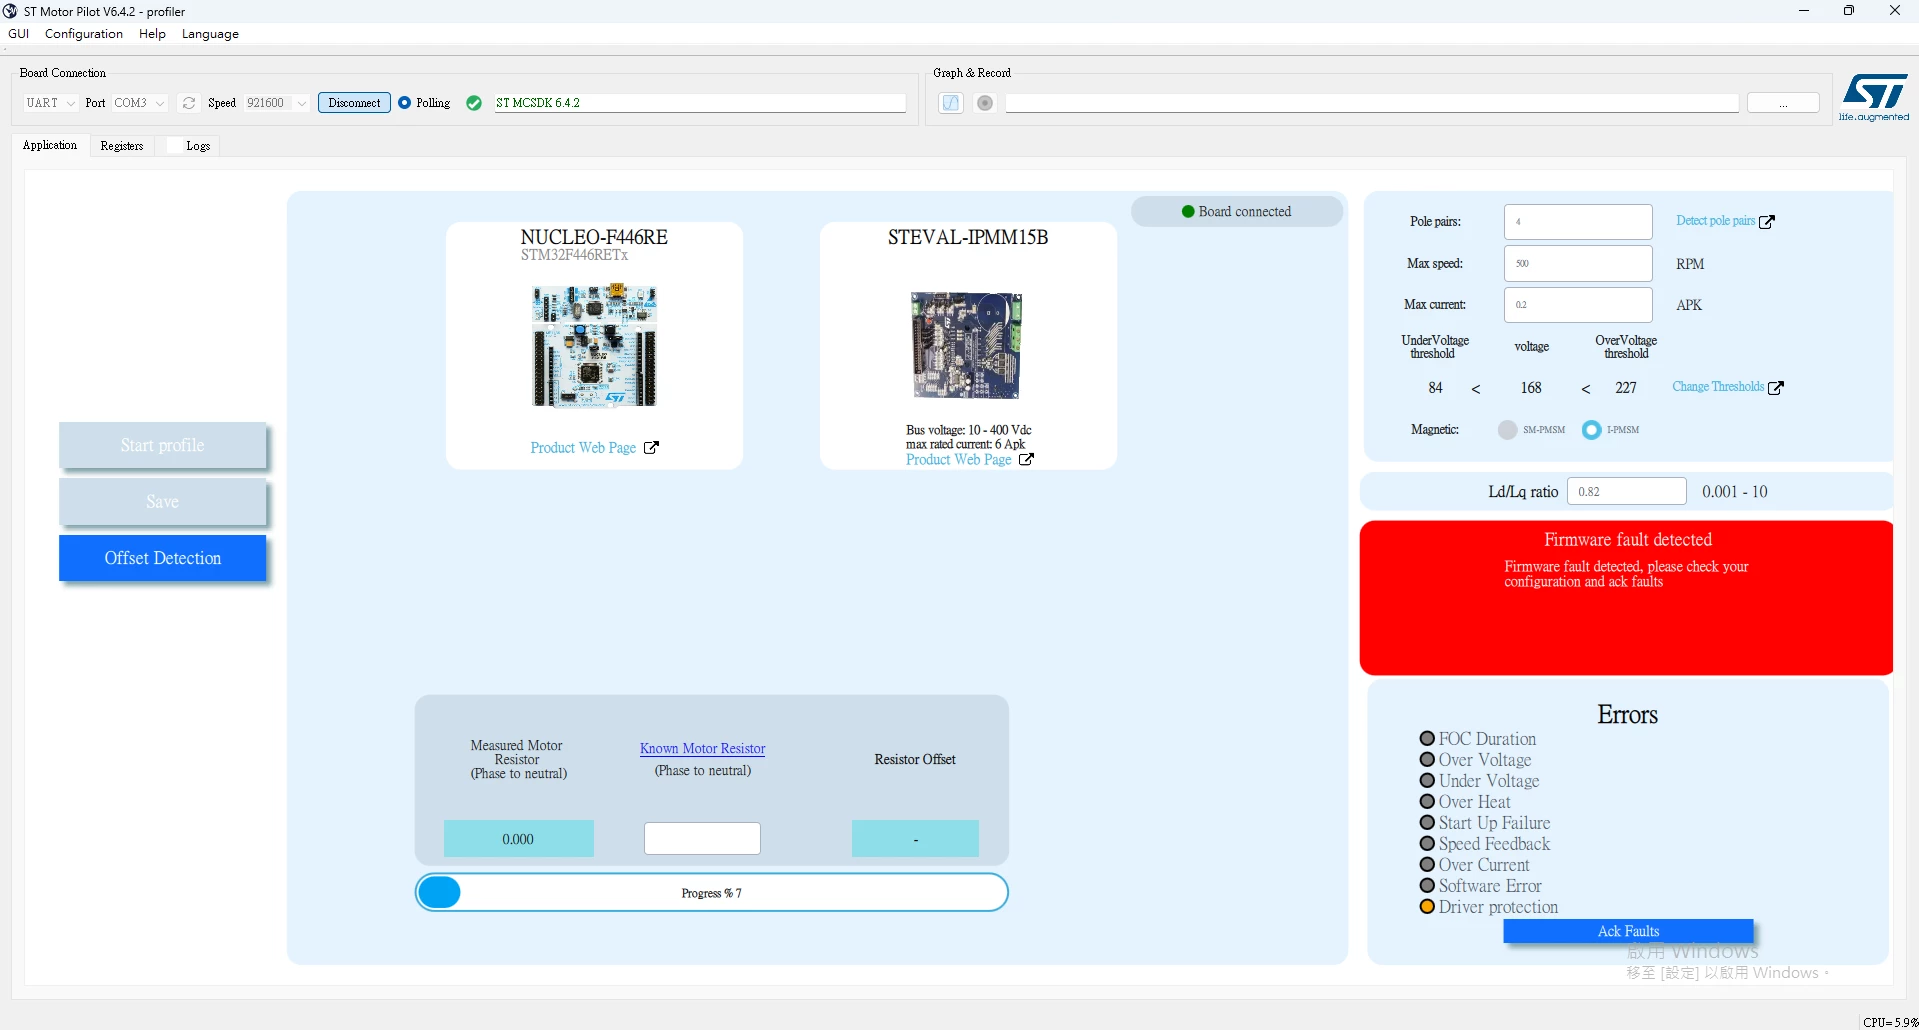Toggle the Polling radio button
The image size is (1919, 1030).
pos(404,103)
